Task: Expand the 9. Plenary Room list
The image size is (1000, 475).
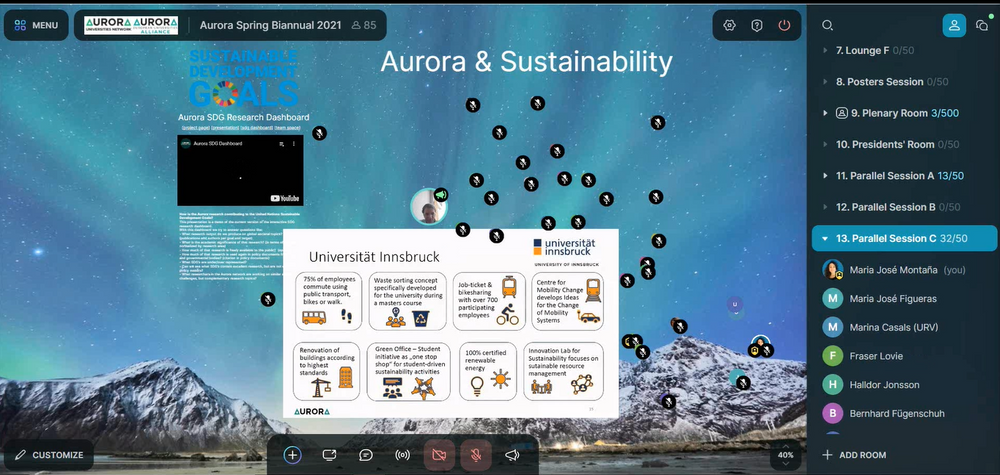Action: pyautogui.click(x=826, y=113)
